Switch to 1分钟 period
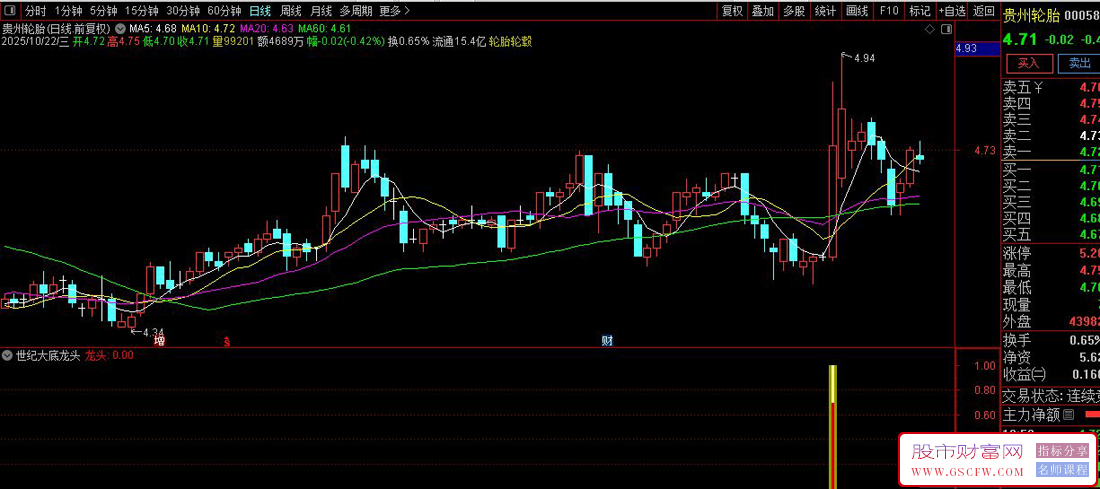 pyautogui.click(x=69, y=11)
